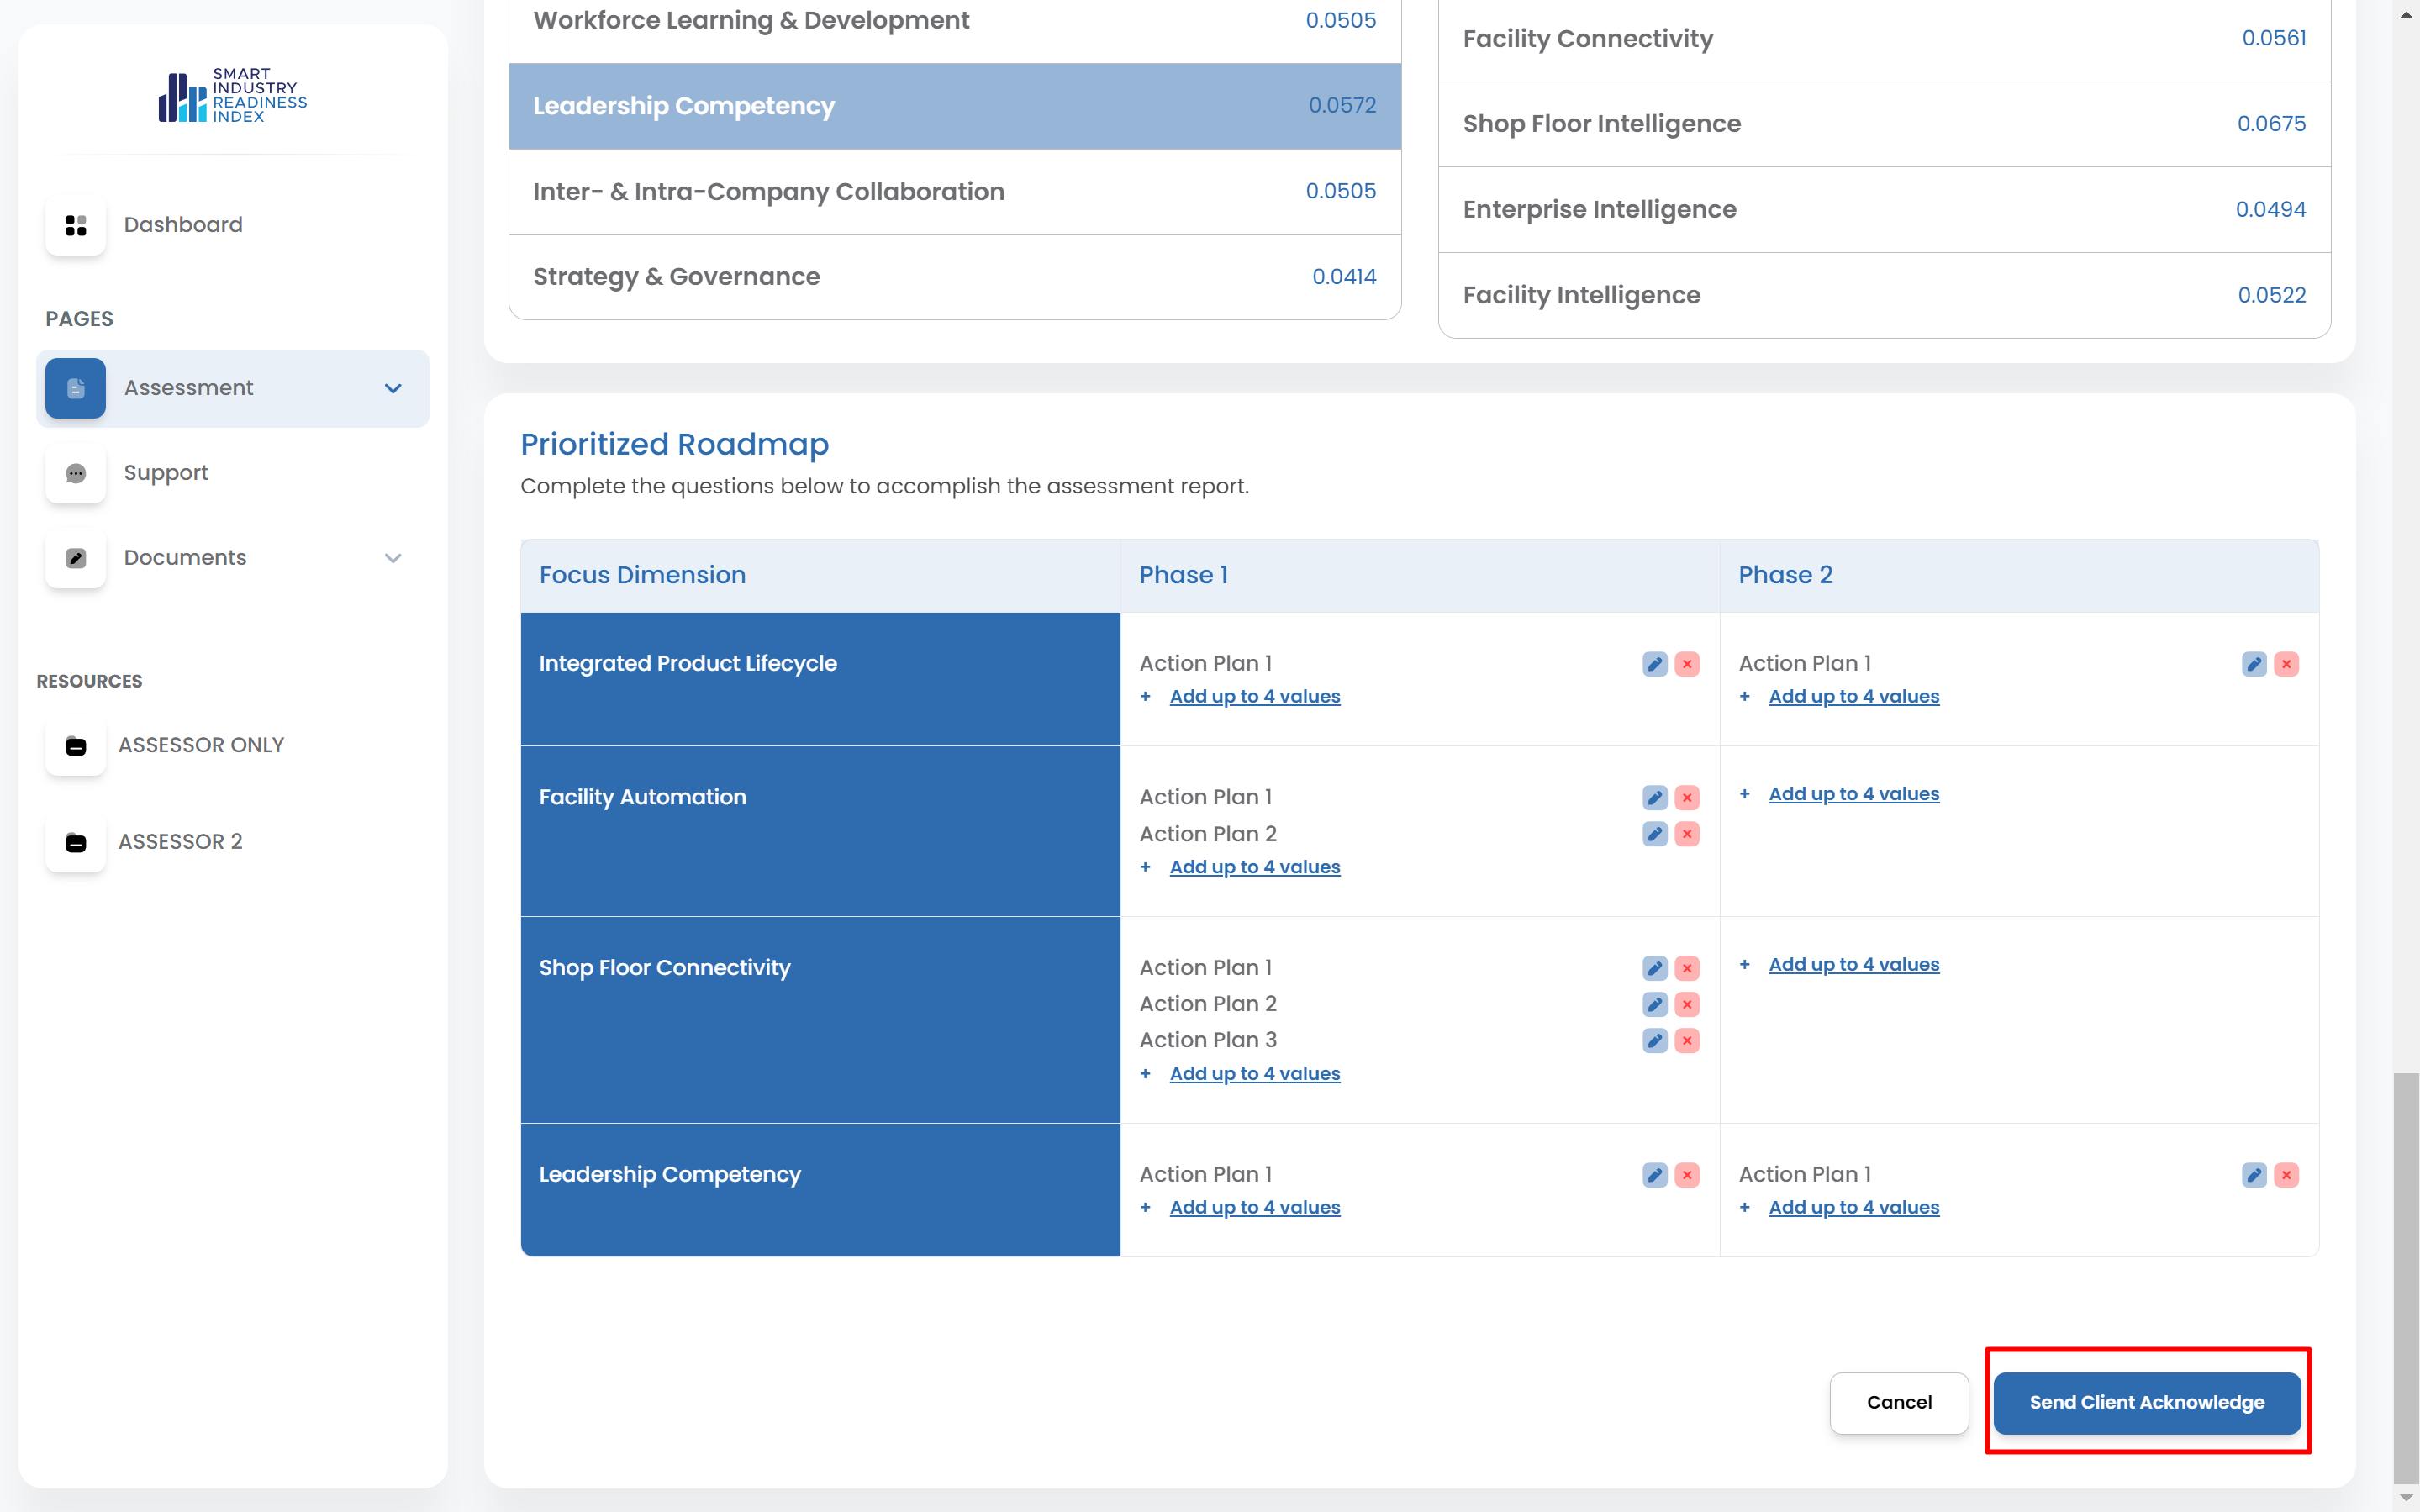Select the Leadership Competency score row
This screenshot has width=2420, height=1512.
click(954, 106)
